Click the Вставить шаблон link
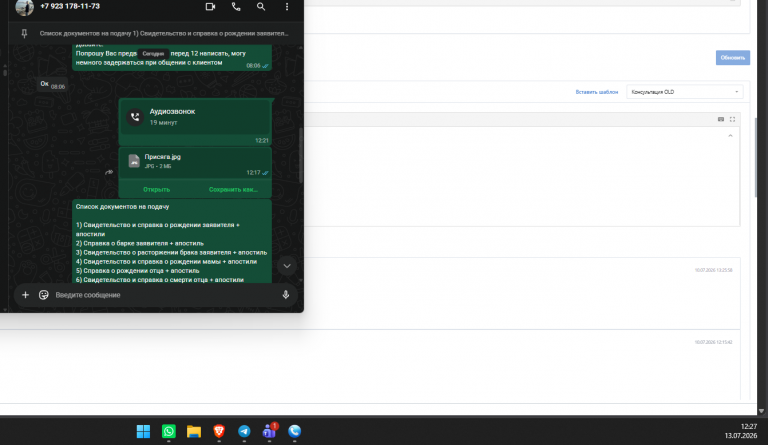Screen dimensions: 768x445 597,92
